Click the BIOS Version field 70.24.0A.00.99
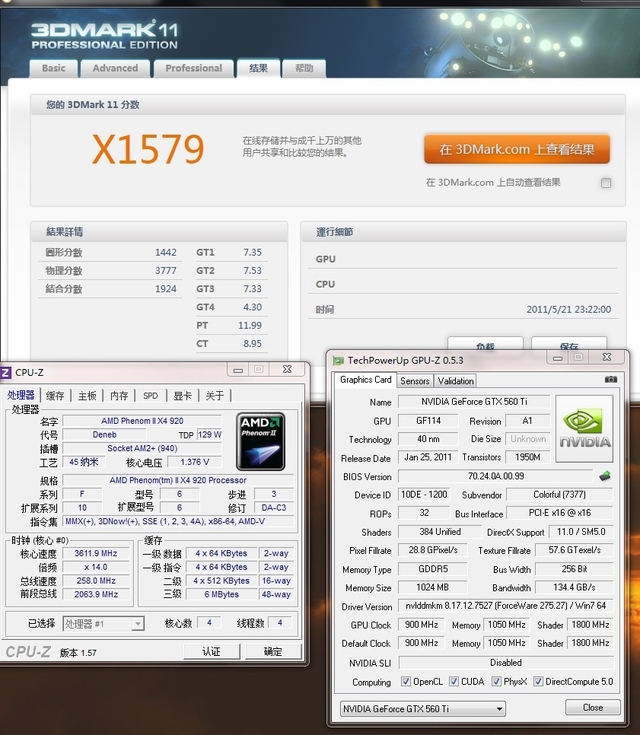640x735 pixels. [496, 476]
